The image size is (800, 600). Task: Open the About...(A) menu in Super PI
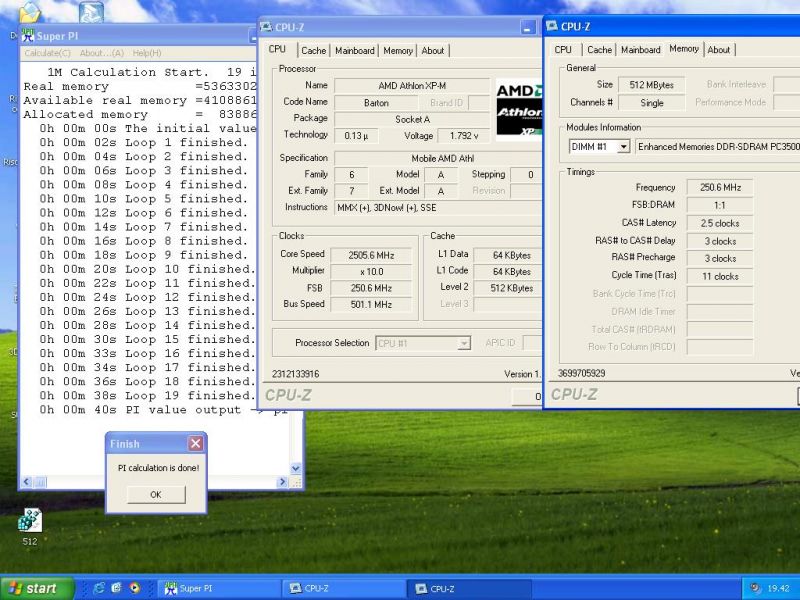102,53
